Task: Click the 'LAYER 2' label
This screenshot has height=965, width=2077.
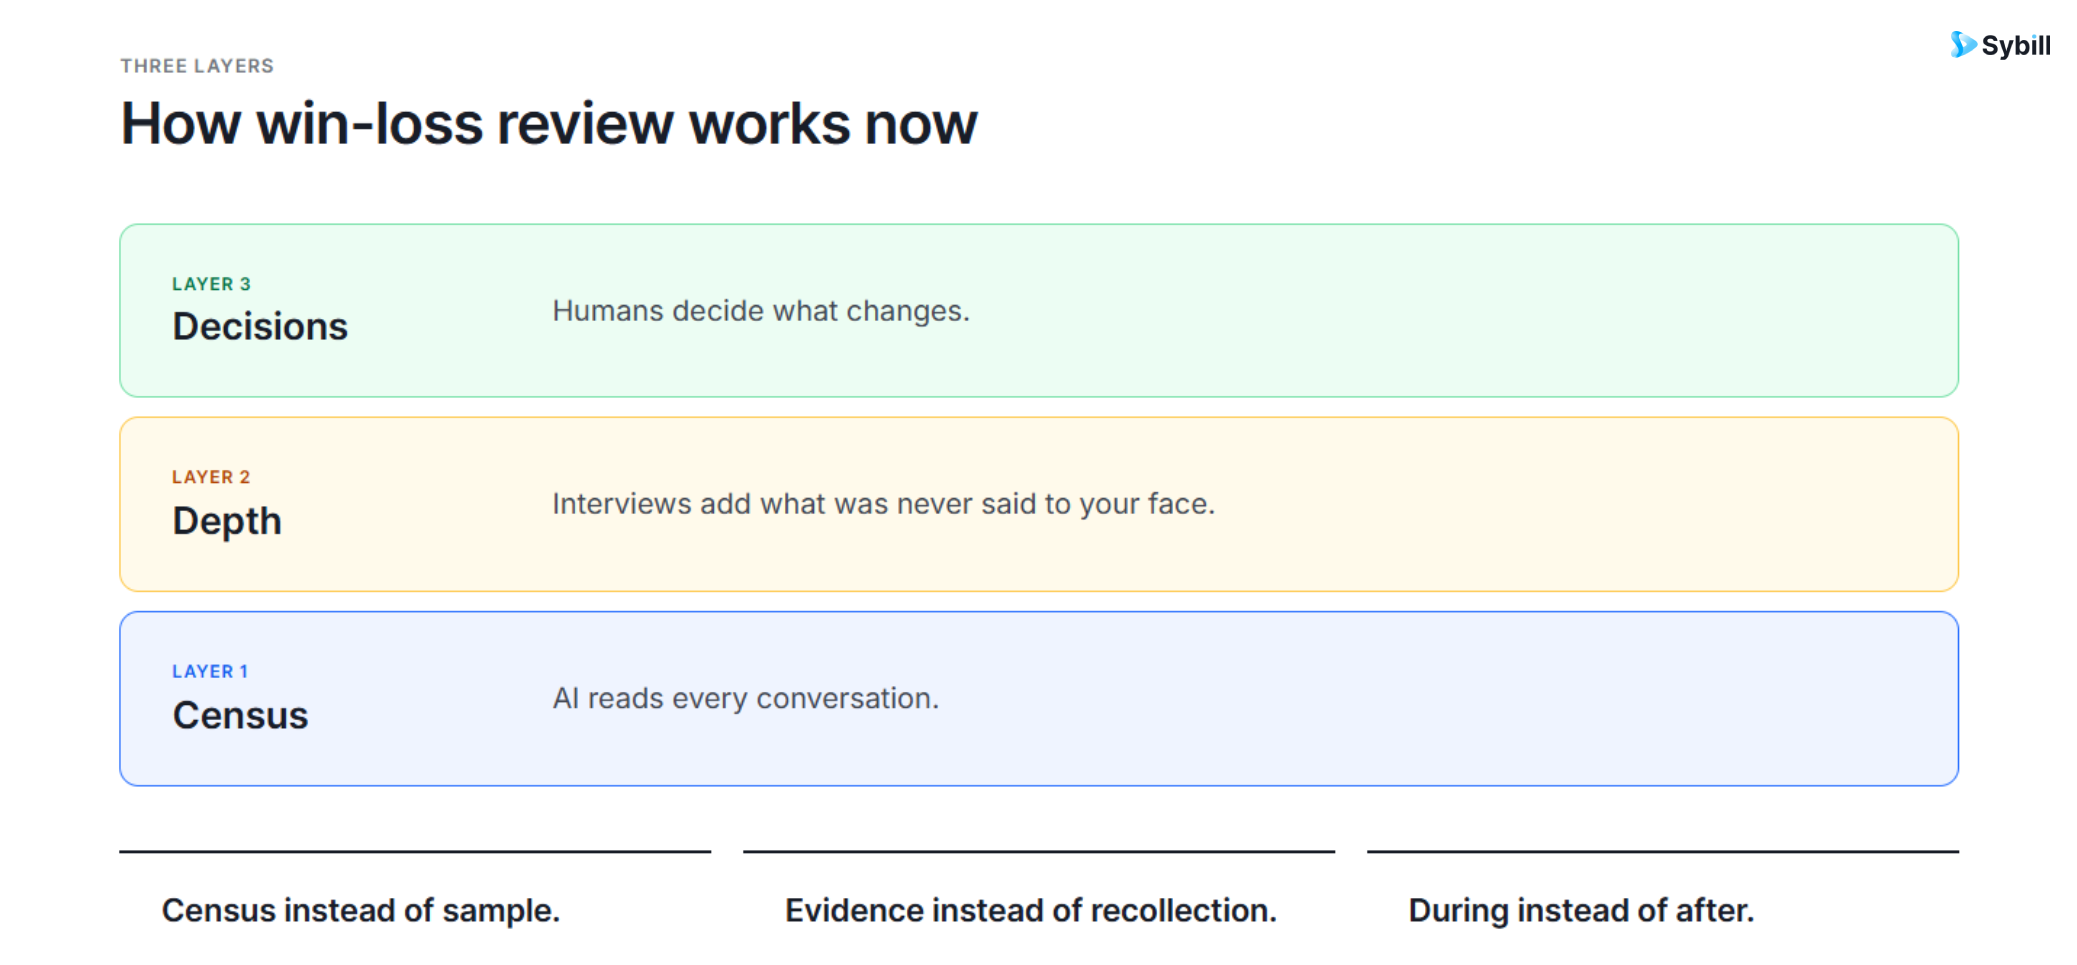Action: pos(211,477)
